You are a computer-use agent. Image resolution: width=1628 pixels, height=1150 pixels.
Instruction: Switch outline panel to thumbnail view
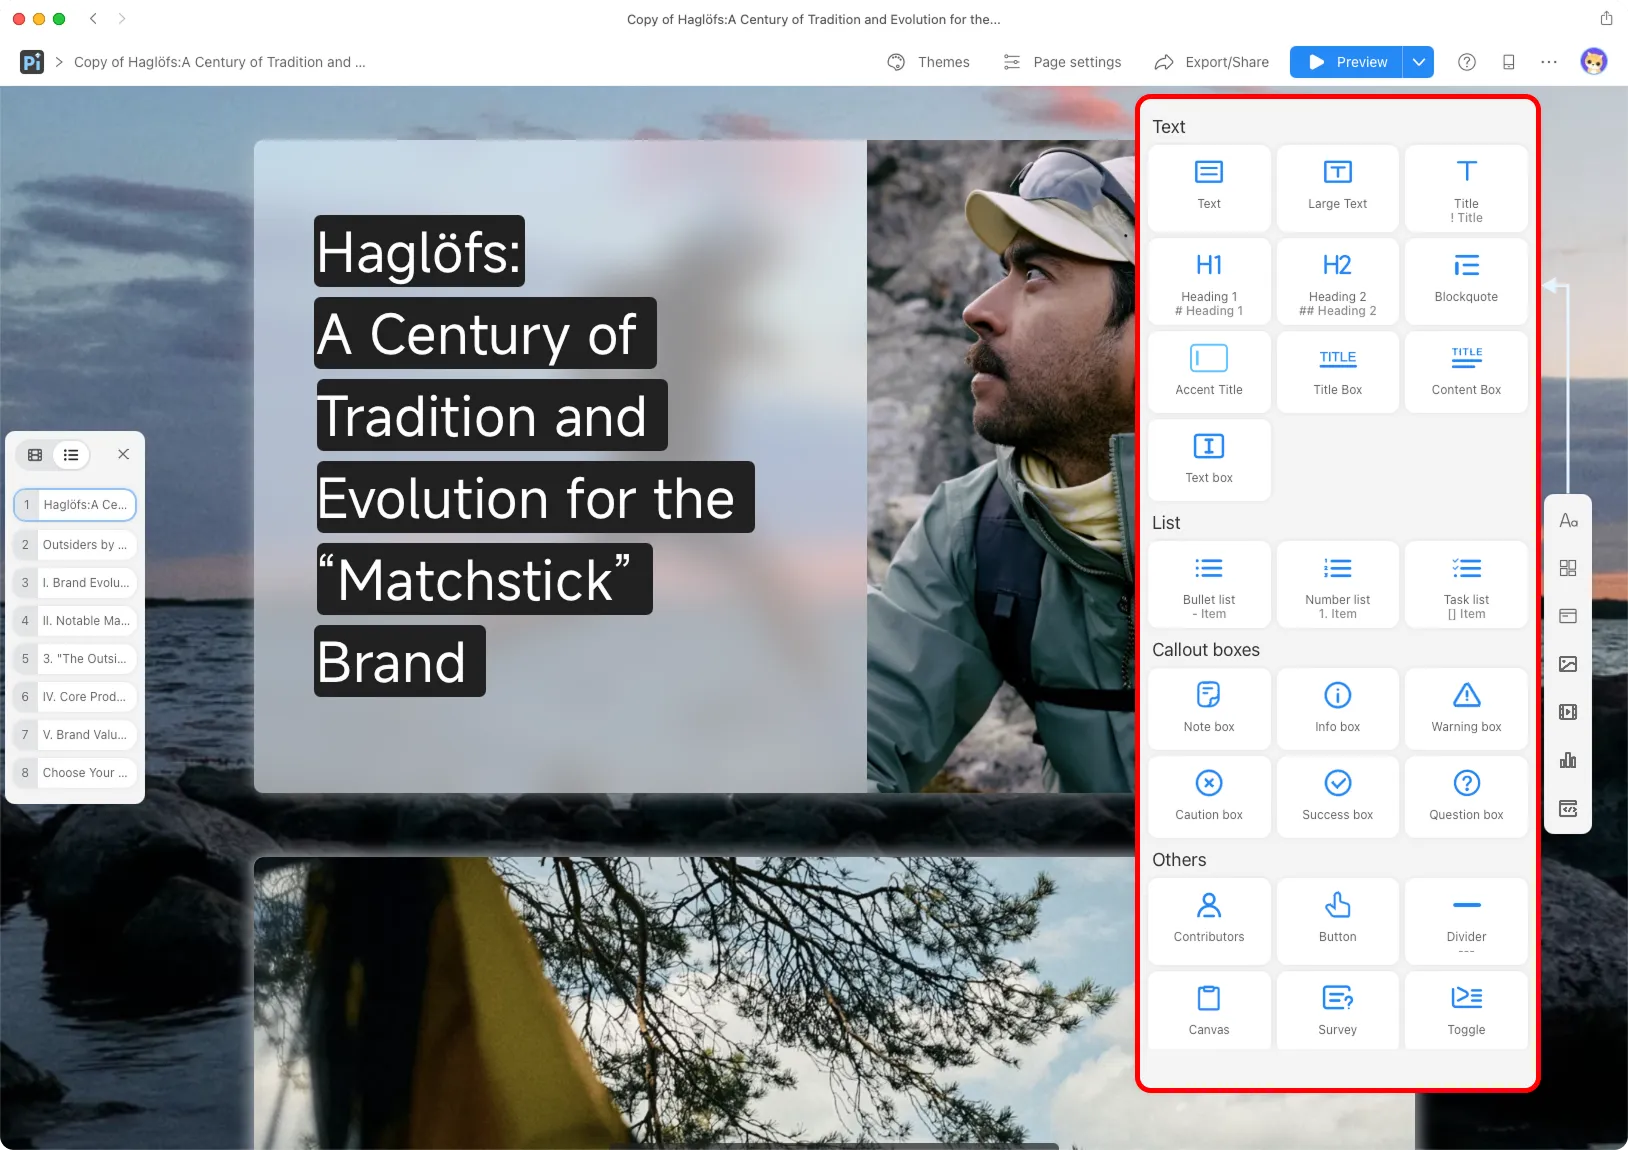coord(35,455)
